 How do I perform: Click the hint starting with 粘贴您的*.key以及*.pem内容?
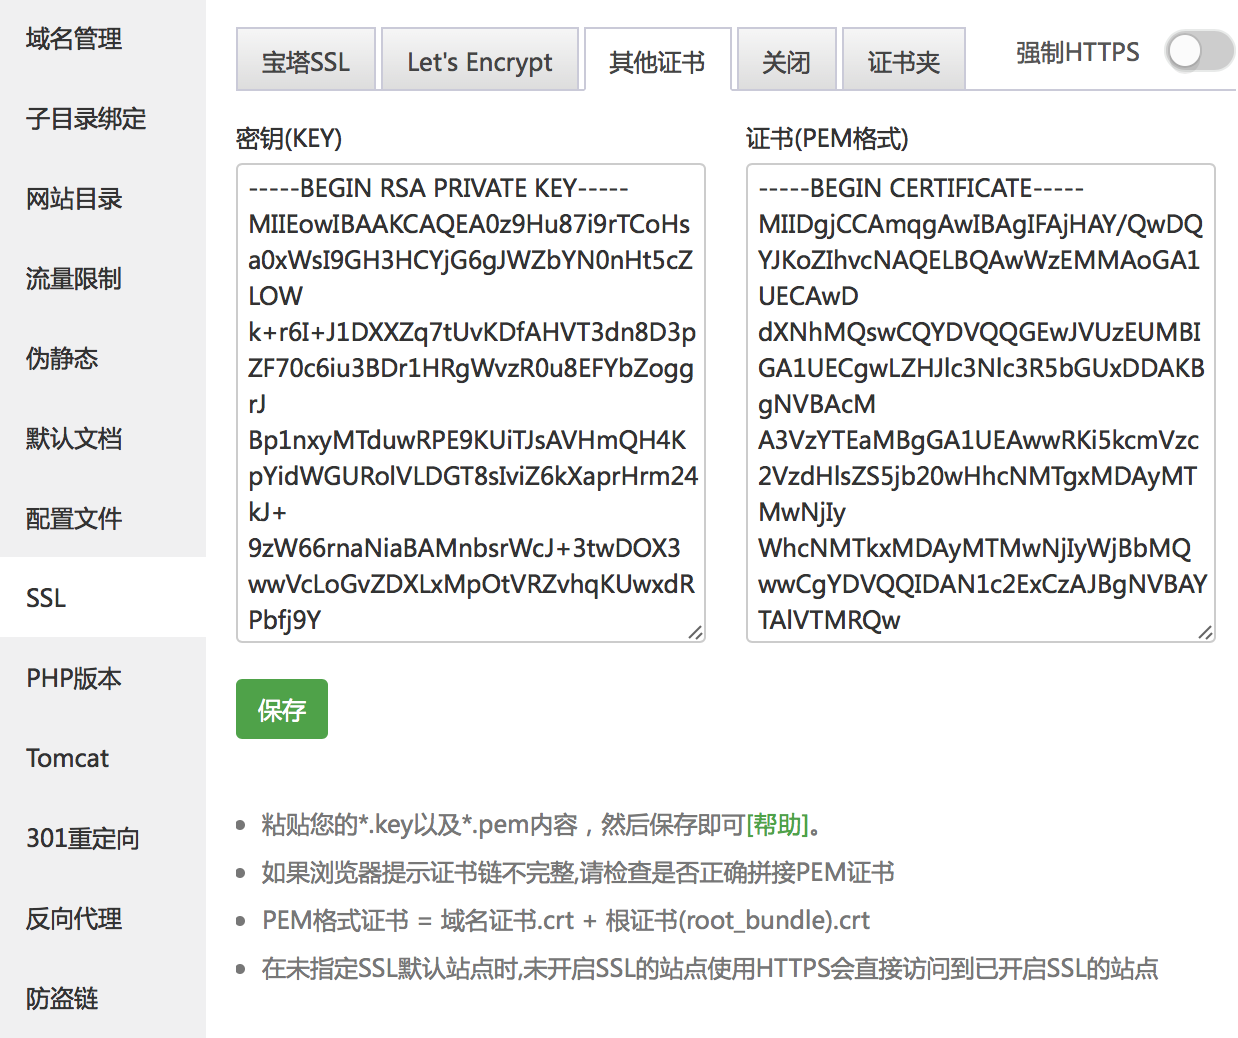(543, 825)
